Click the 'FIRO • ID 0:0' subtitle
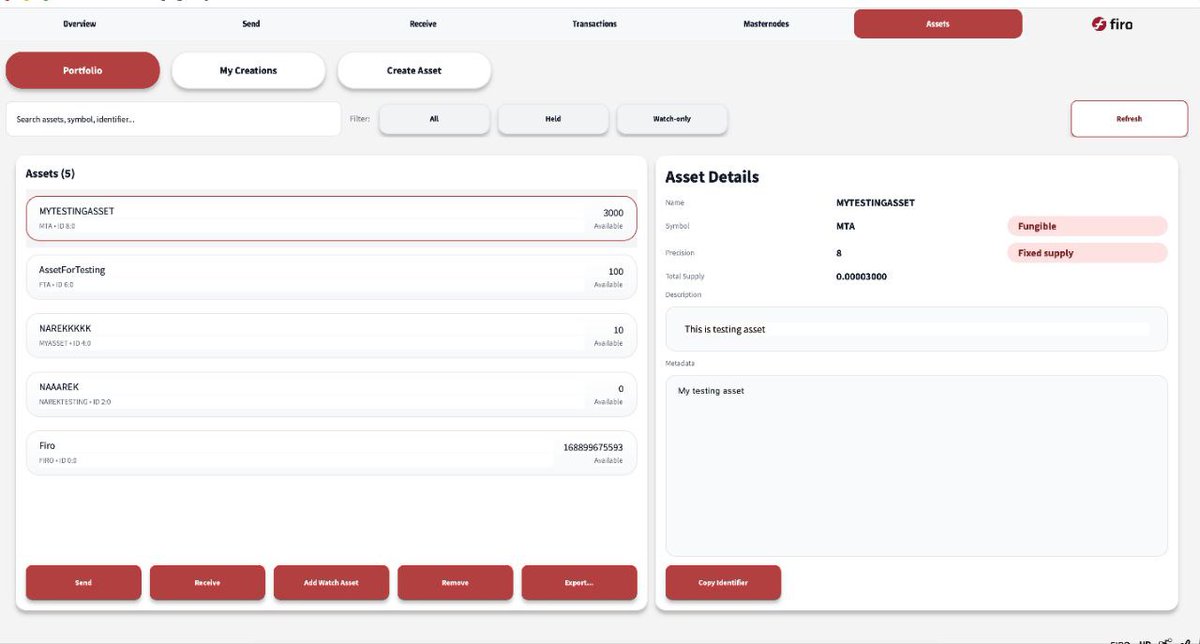The height and width of the screenshot is (644, 1200). (x=58, y=461)
